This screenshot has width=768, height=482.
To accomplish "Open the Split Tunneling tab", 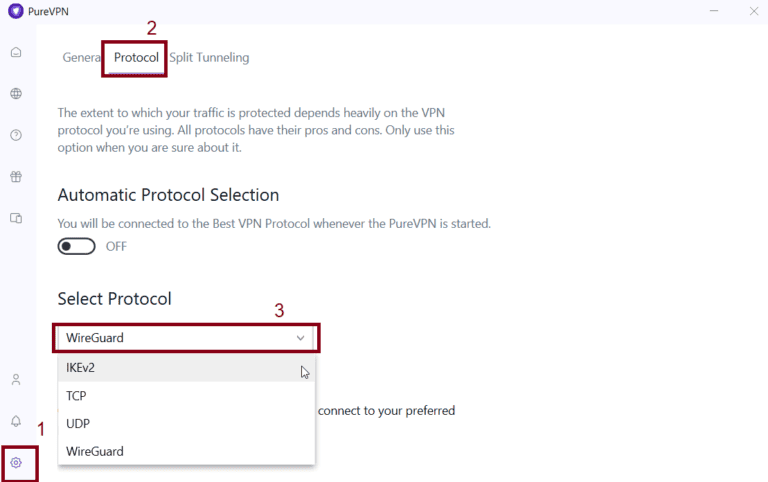I will click(x=209, y=58).
